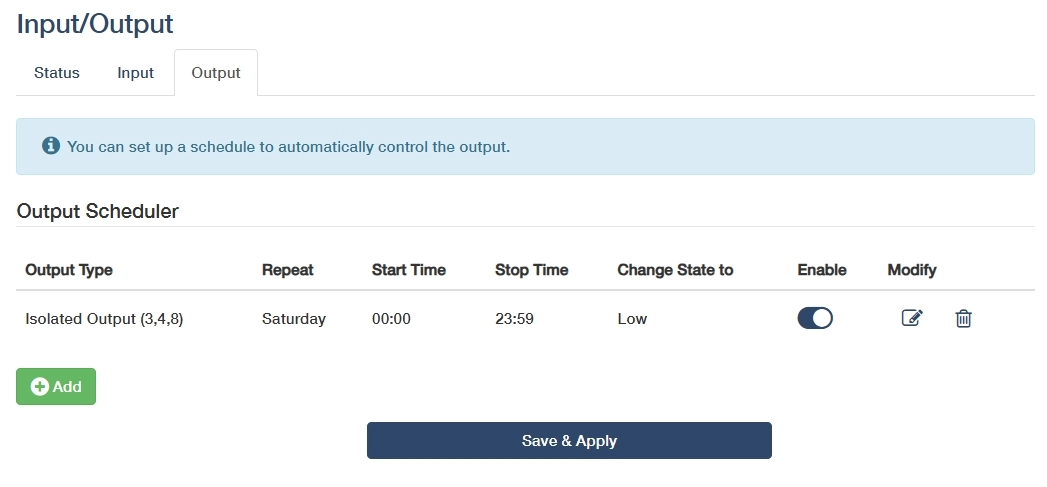Click the Change State to column header
1047x487 pixels.
[x=675, y=270]
